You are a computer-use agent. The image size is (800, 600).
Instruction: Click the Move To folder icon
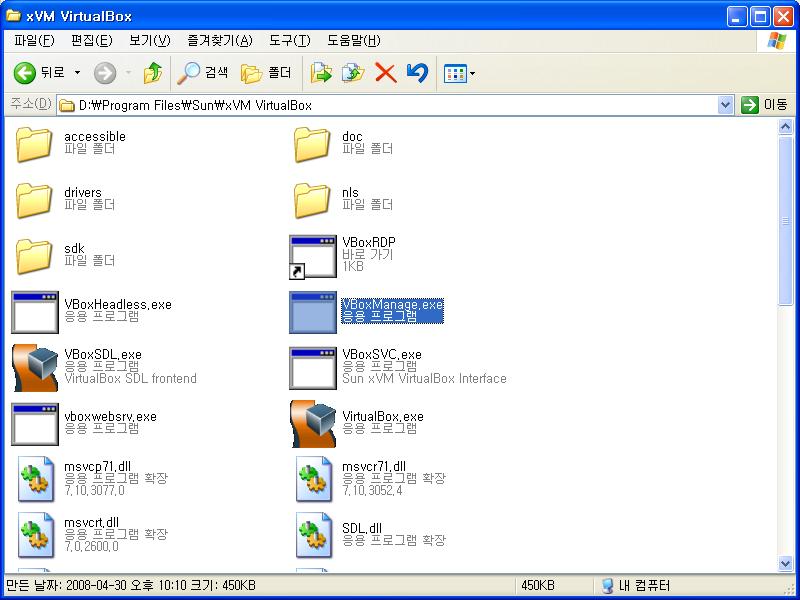coord(321,73)
